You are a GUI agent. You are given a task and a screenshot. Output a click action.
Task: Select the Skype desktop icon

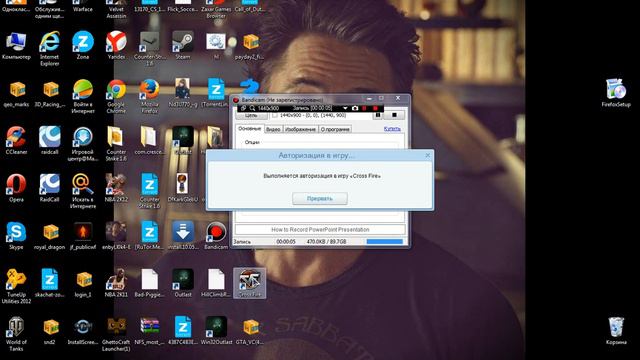click(16, 236)
